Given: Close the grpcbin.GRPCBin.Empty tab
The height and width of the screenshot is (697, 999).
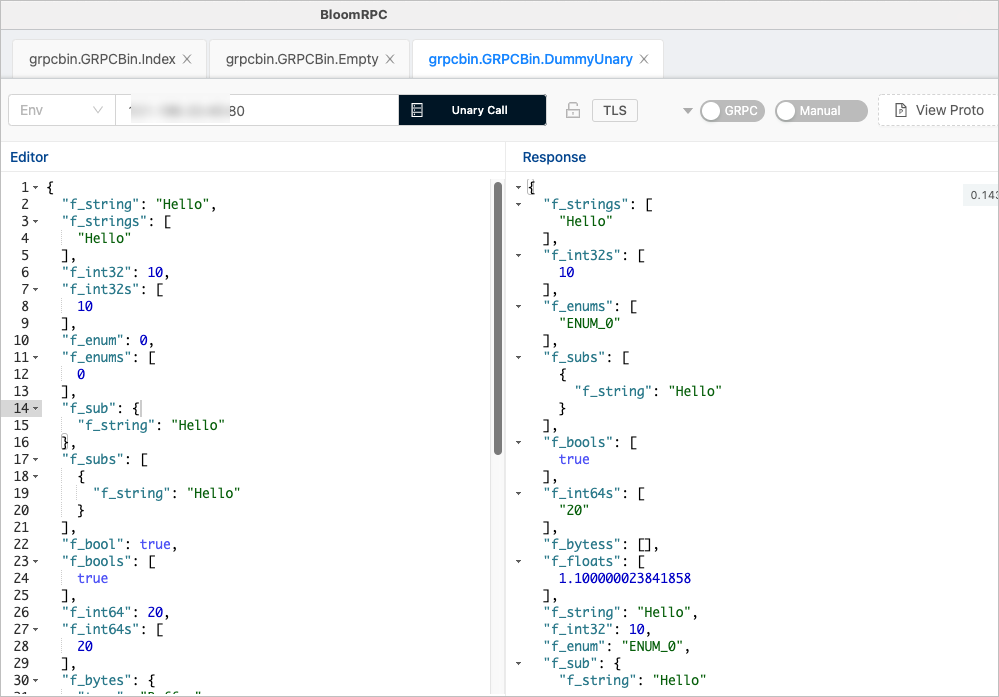Looking at the screenshot, I should (390, 59).
